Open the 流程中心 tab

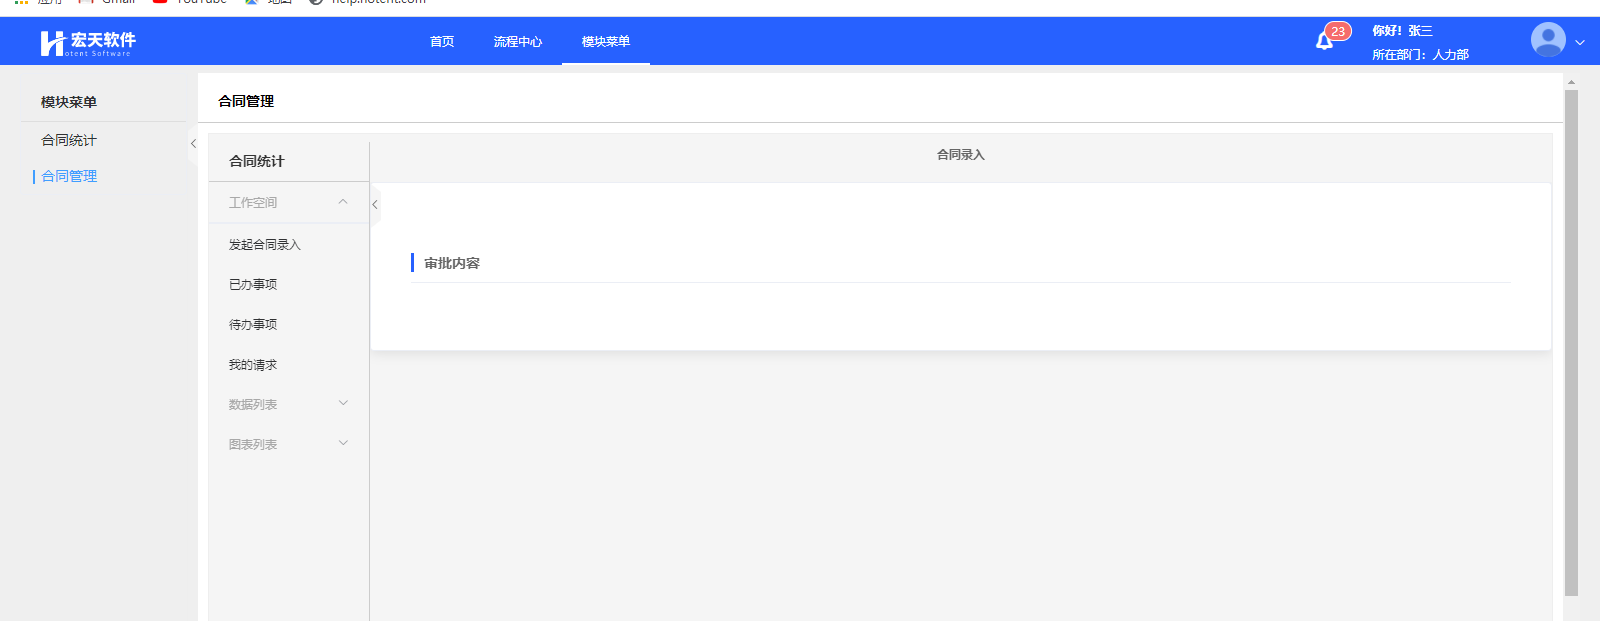click(x=517, y=41)
